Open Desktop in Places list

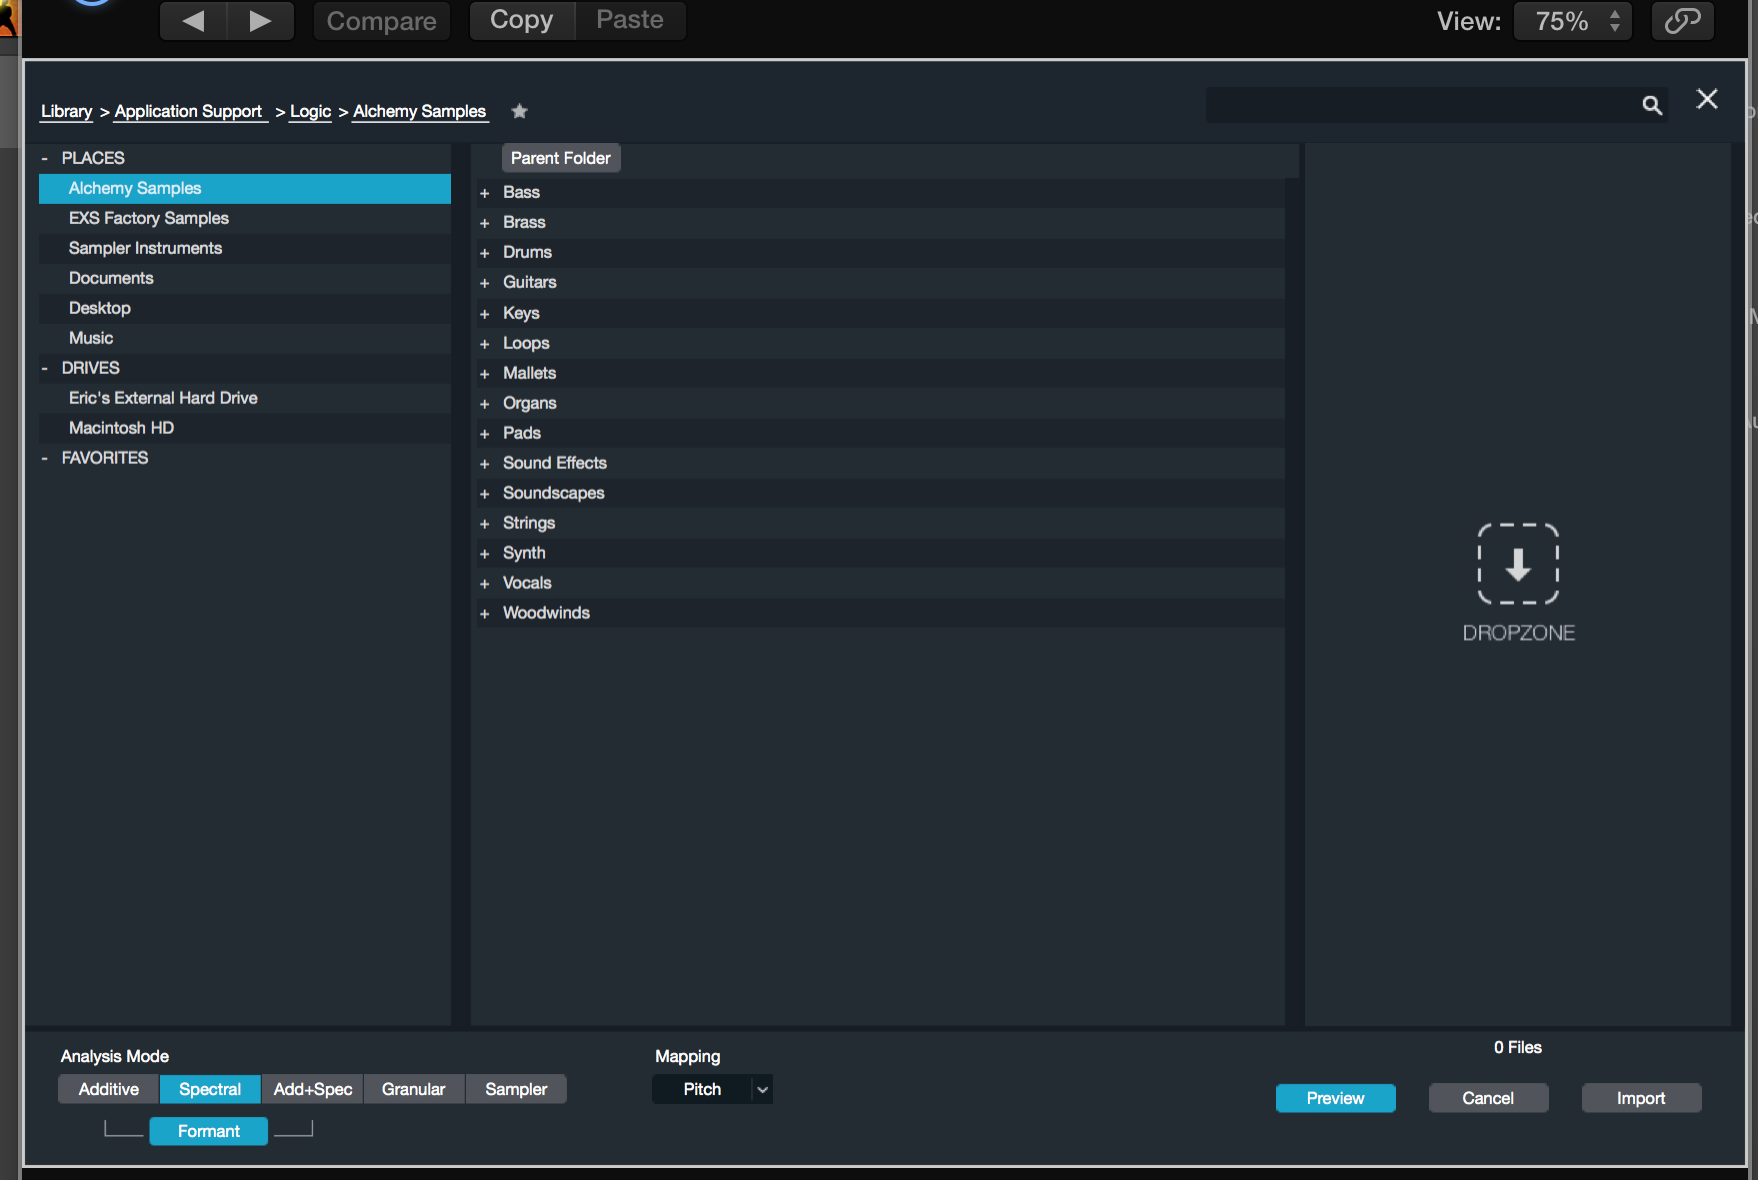(x=245, y=308)
